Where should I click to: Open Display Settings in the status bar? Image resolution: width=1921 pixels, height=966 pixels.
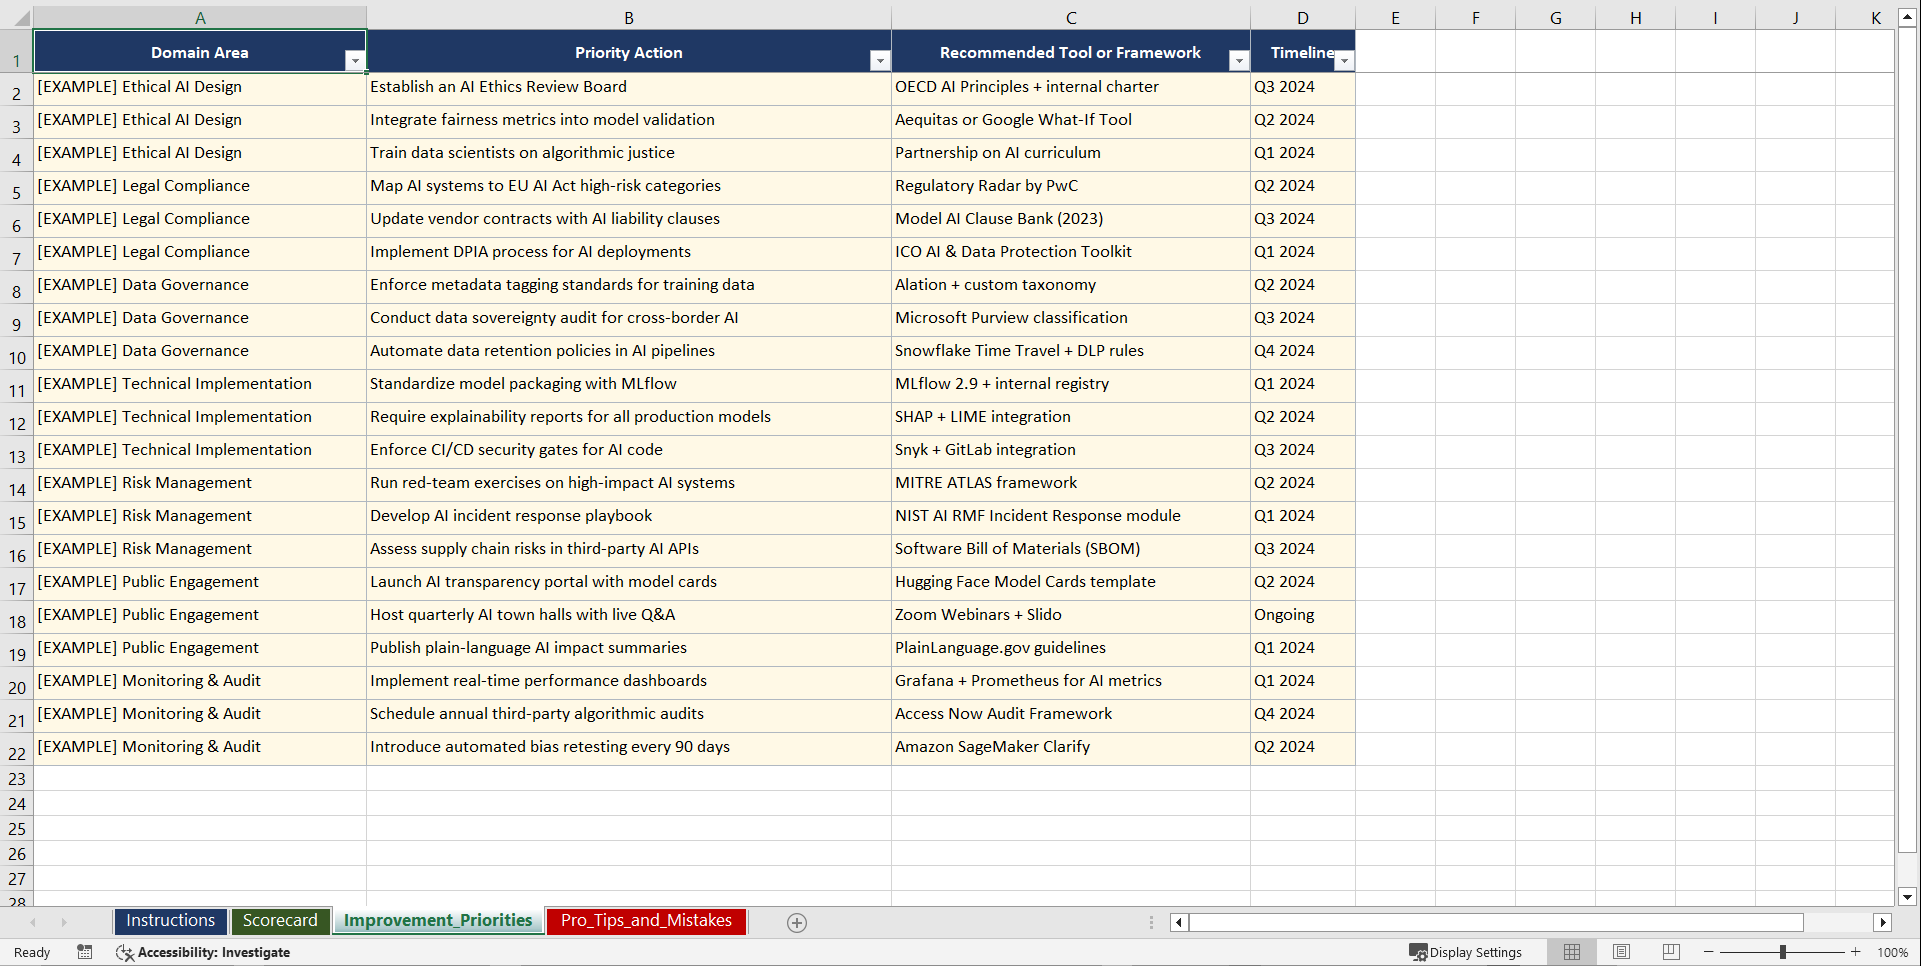tap(1465, 952)
